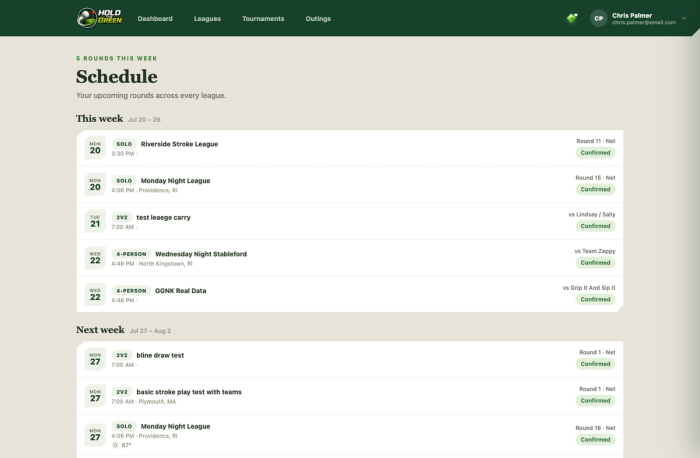
Task: Click Confirmed badge for bline draw test
Action: click(x=595, y=364)
